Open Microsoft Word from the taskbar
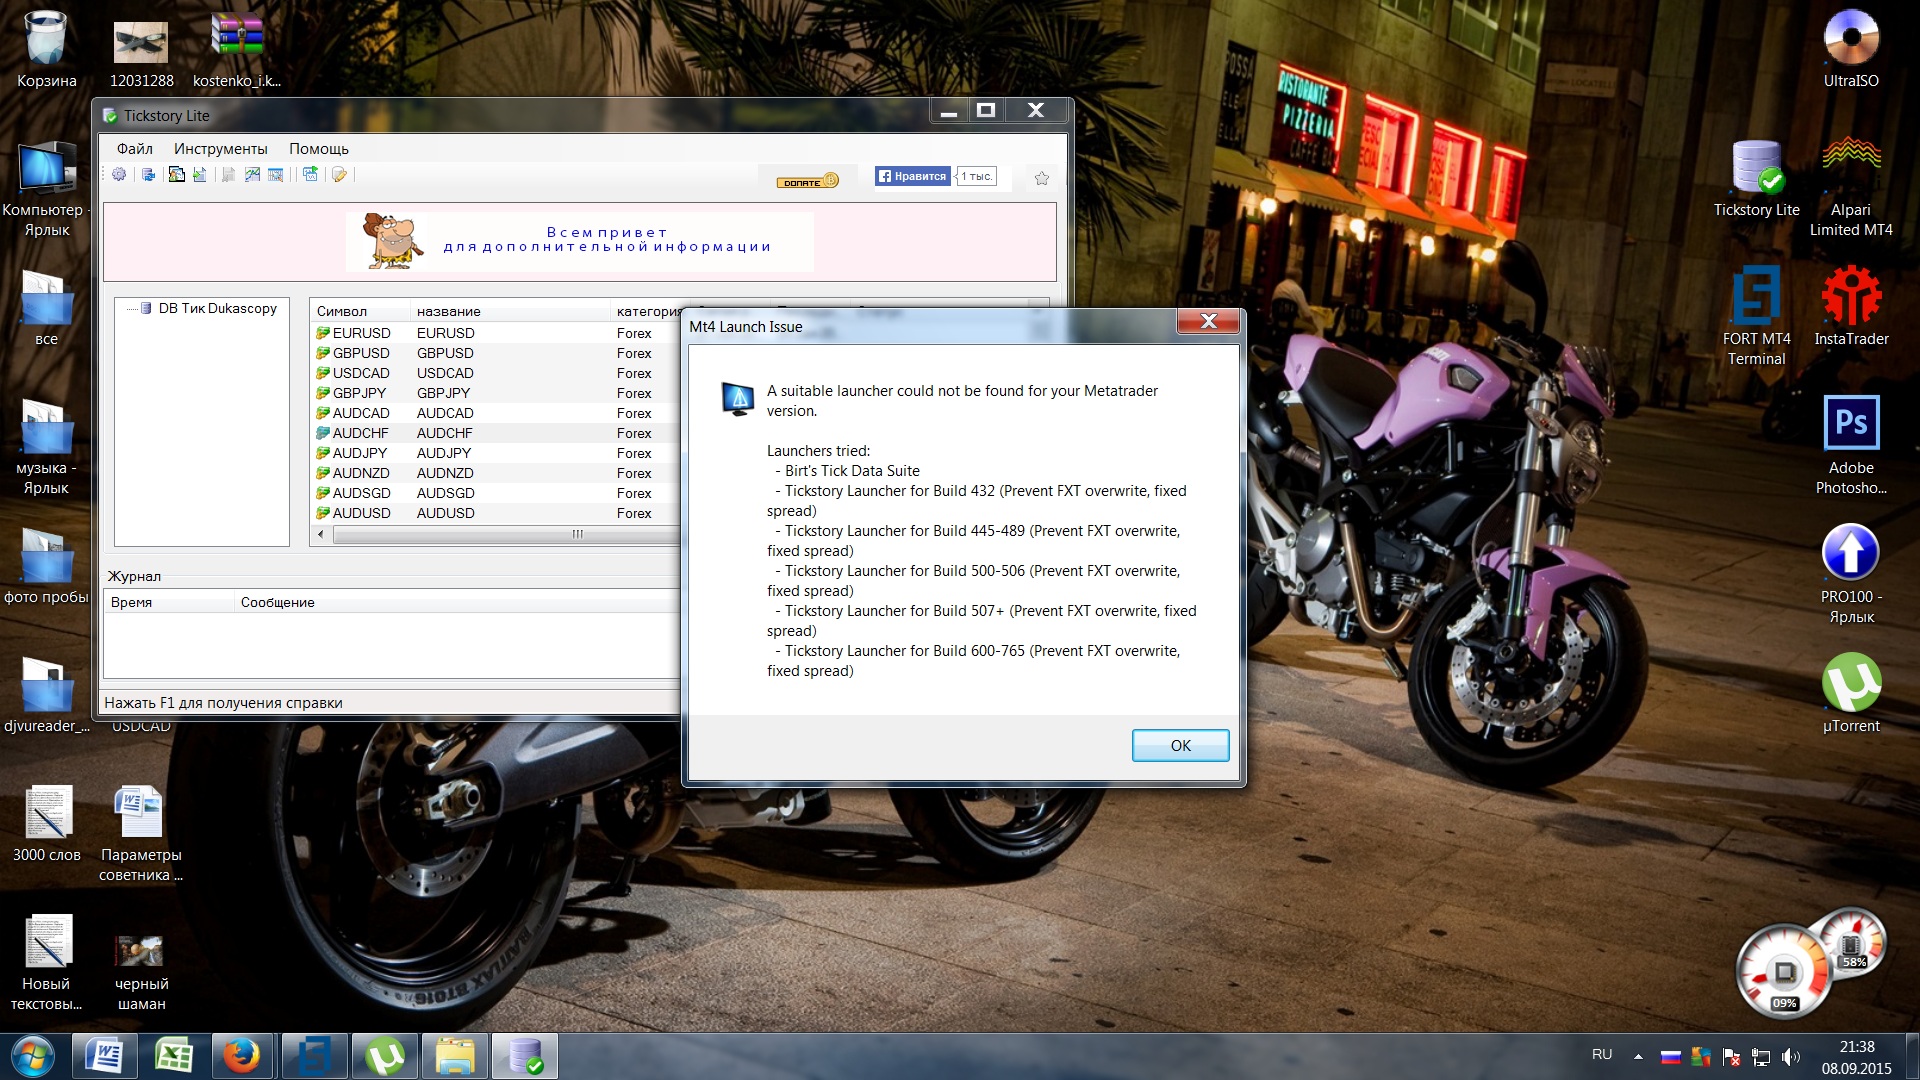The height and width of the screenshot is (1080, 1920). [x=105, y=1057]
